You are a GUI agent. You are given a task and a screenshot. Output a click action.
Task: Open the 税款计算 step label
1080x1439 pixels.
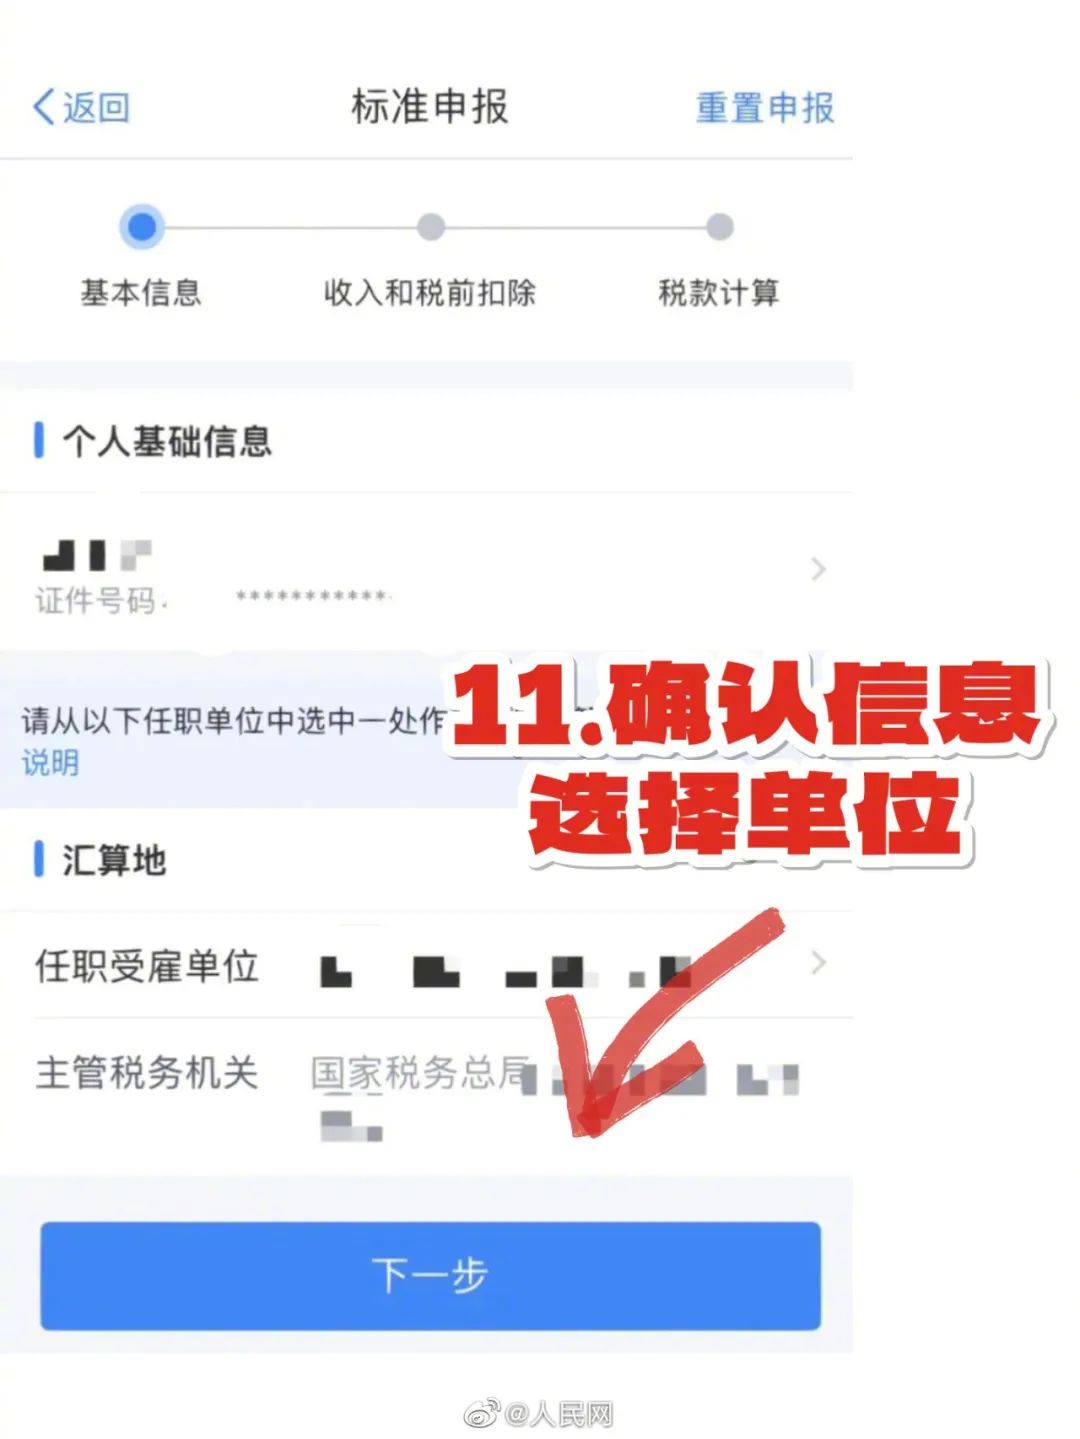pyautogui.click(x=719, y=293)
